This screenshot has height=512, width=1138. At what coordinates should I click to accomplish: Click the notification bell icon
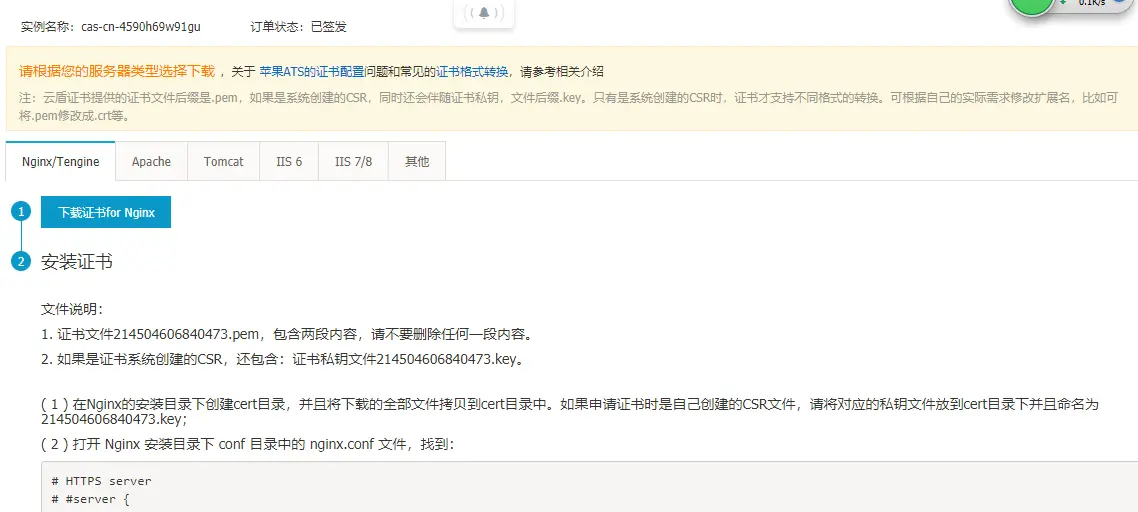click(484, 13)
